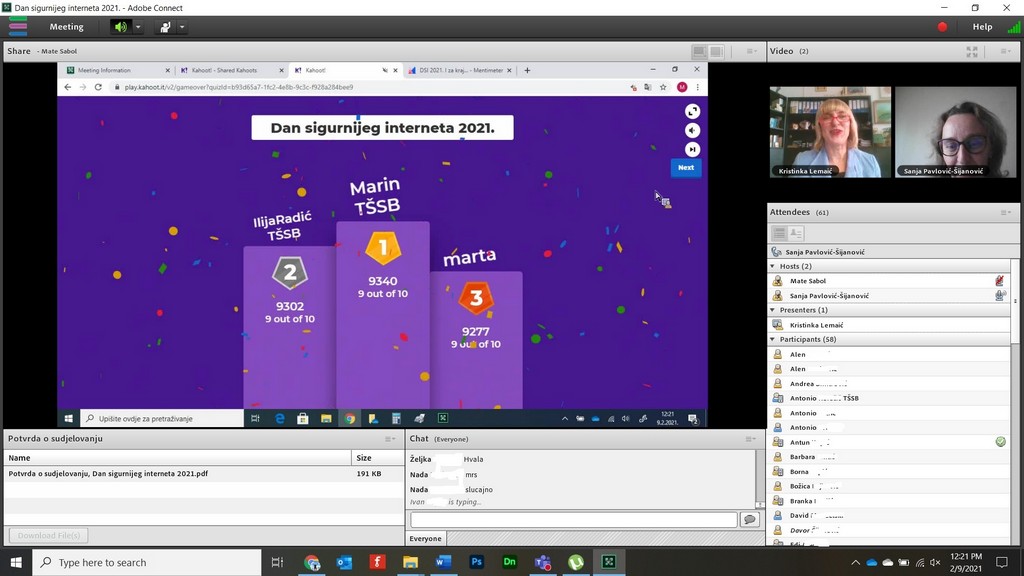Click the Download File(s) button
Viewport: 1024px width, 576px height.
pyautogui.click(x=49, y=535)
